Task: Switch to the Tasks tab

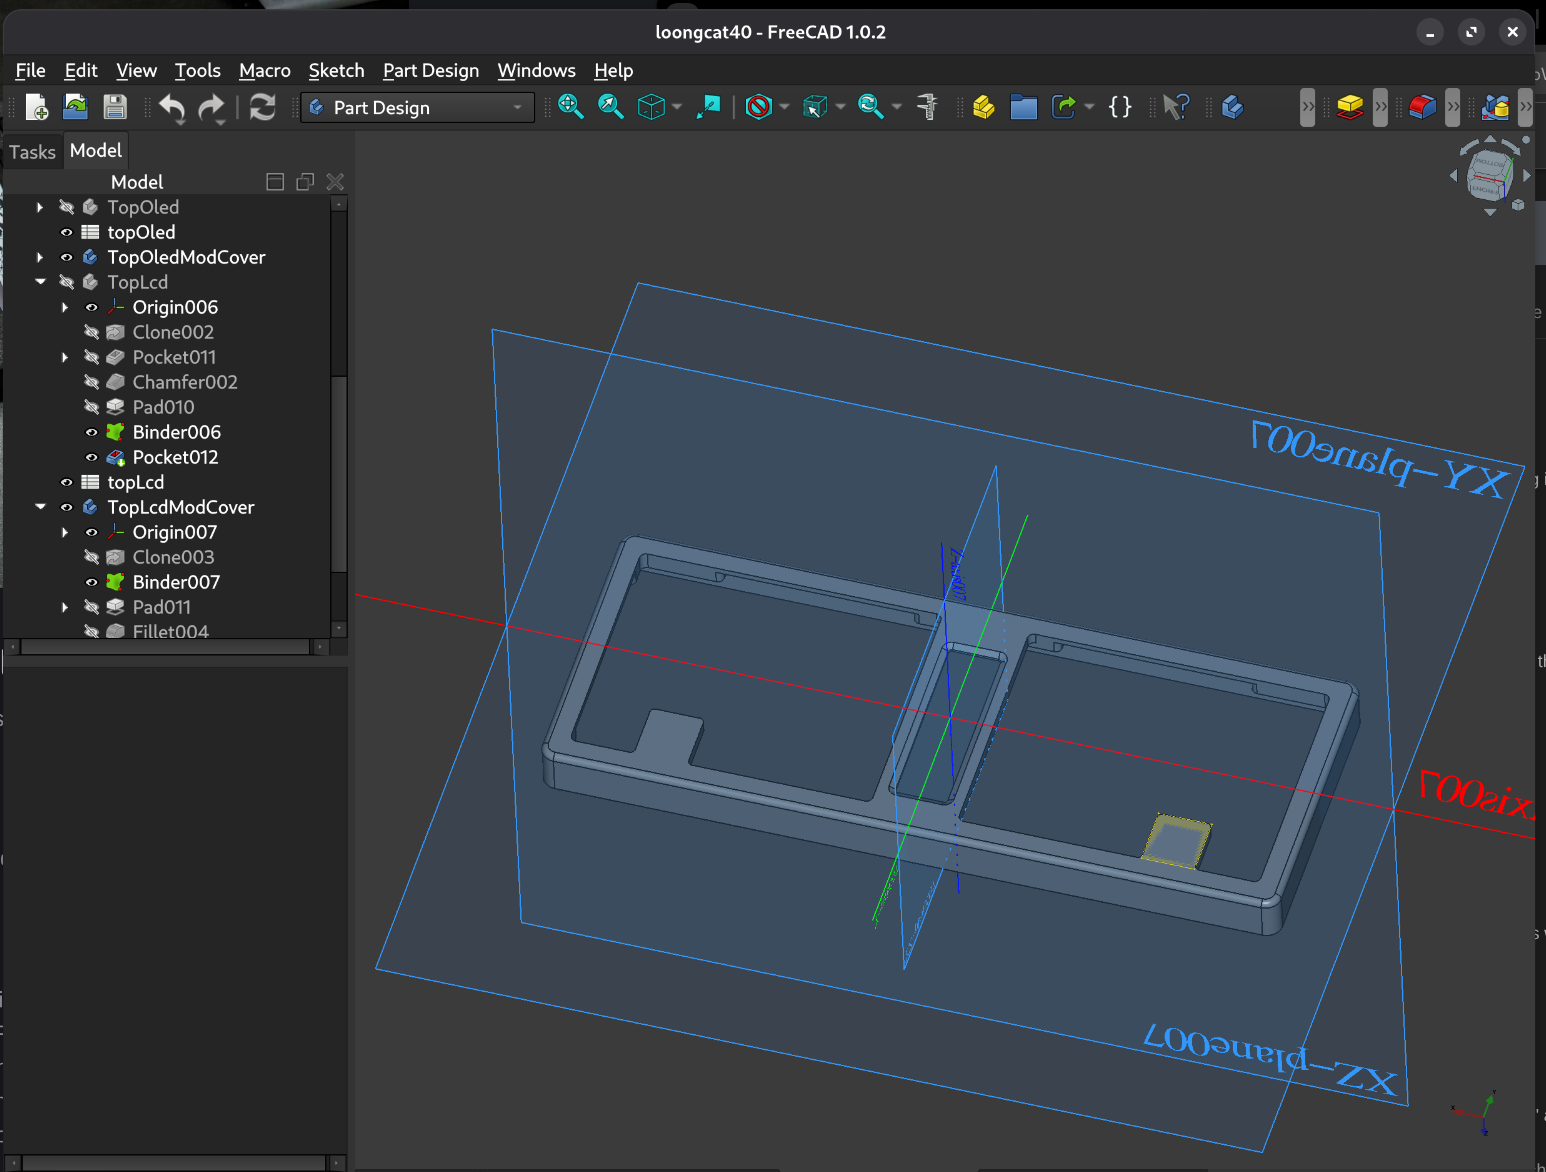Action: [32, 151]
